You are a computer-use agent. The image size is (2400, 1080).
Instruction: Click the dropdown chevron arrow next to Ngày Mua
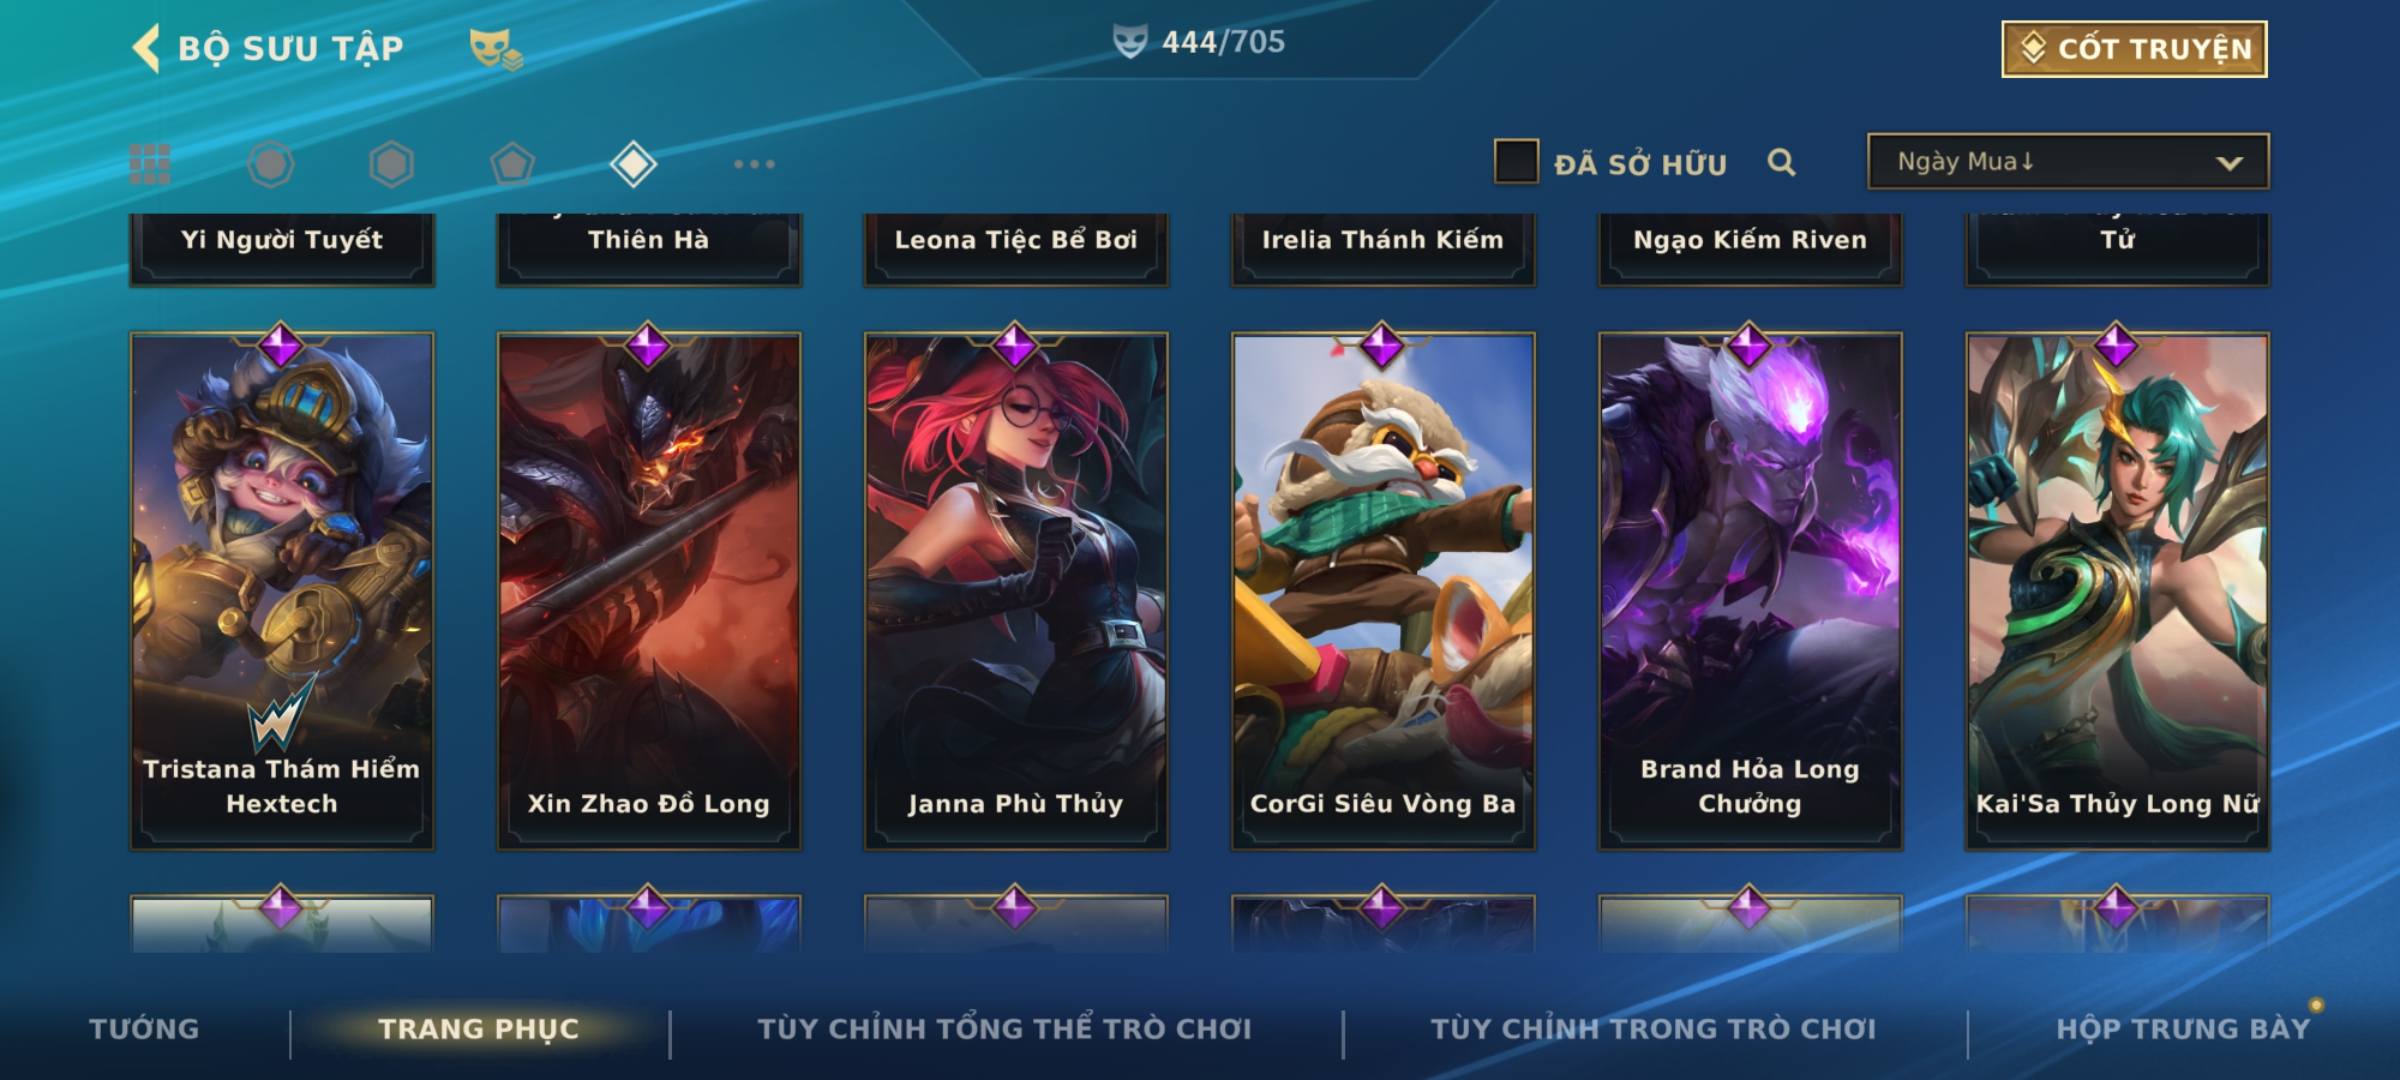click(x=2229, y=163)
